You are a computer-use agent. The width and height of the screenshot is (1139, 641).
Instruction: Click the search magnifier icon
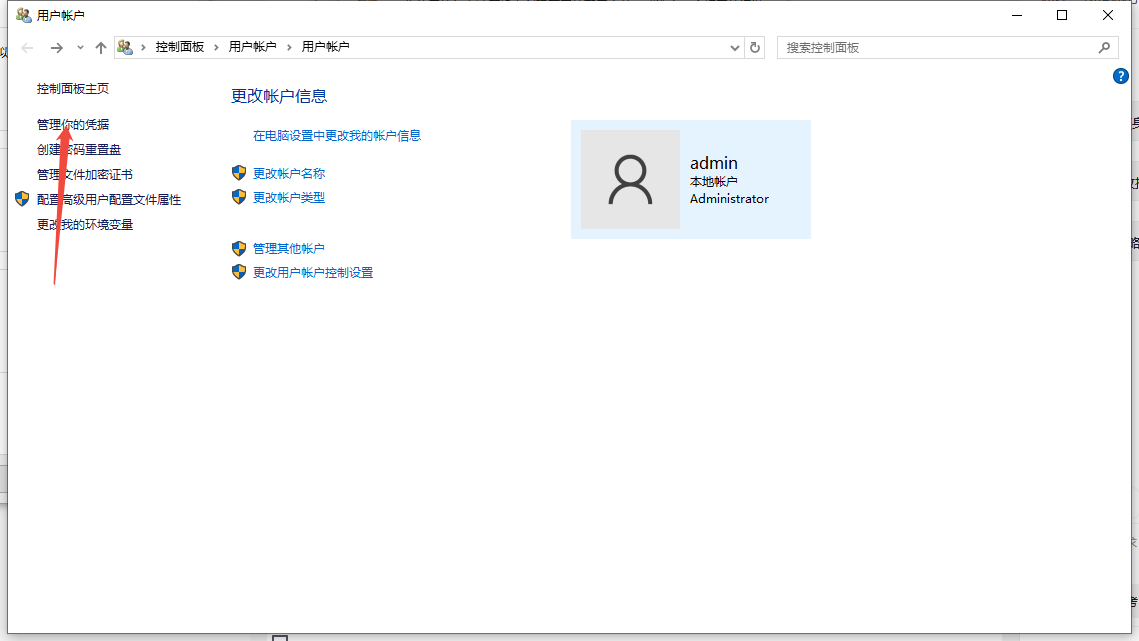[1104, 48]
